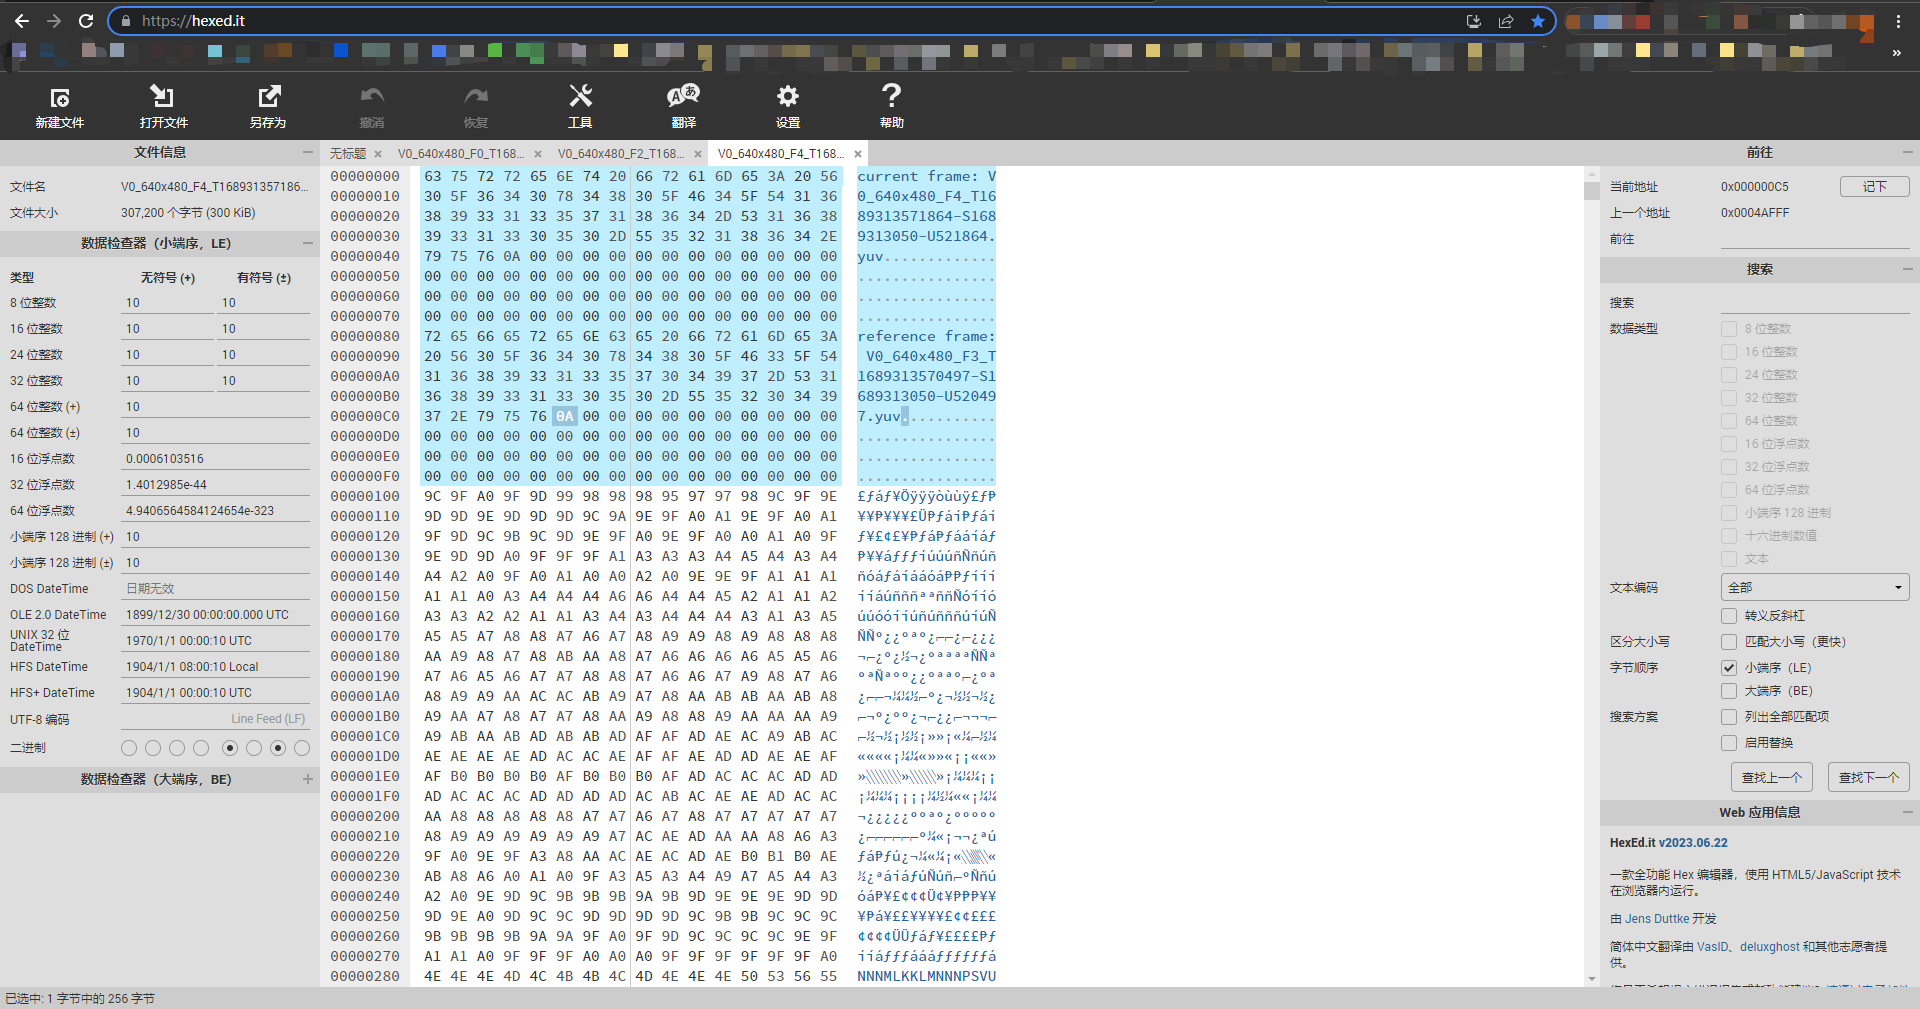Collapse the 前往 panel

pyautogui.click(x=1908, y=153)
